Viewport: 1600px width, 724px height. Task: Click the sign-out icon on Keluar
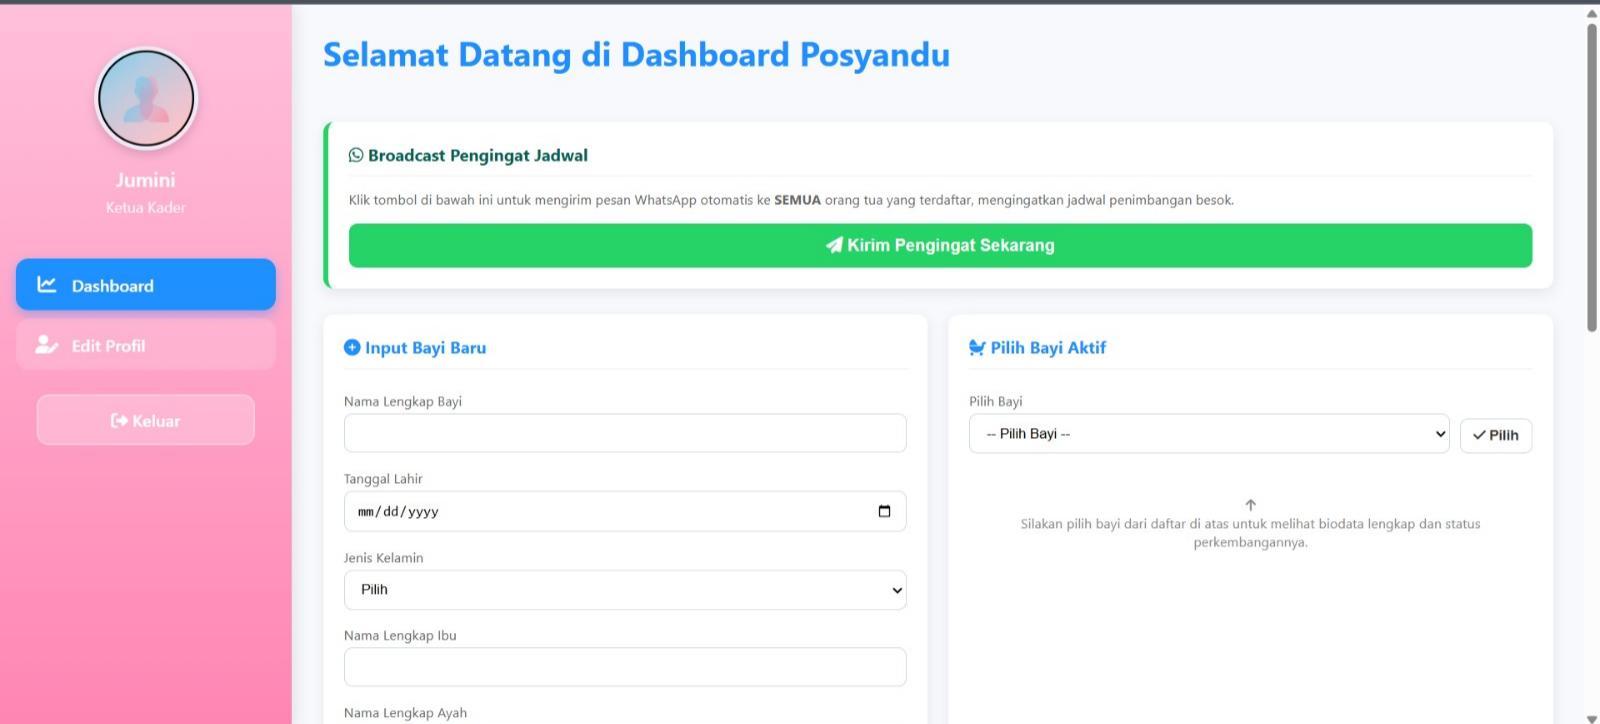click(x=119, y=421)
